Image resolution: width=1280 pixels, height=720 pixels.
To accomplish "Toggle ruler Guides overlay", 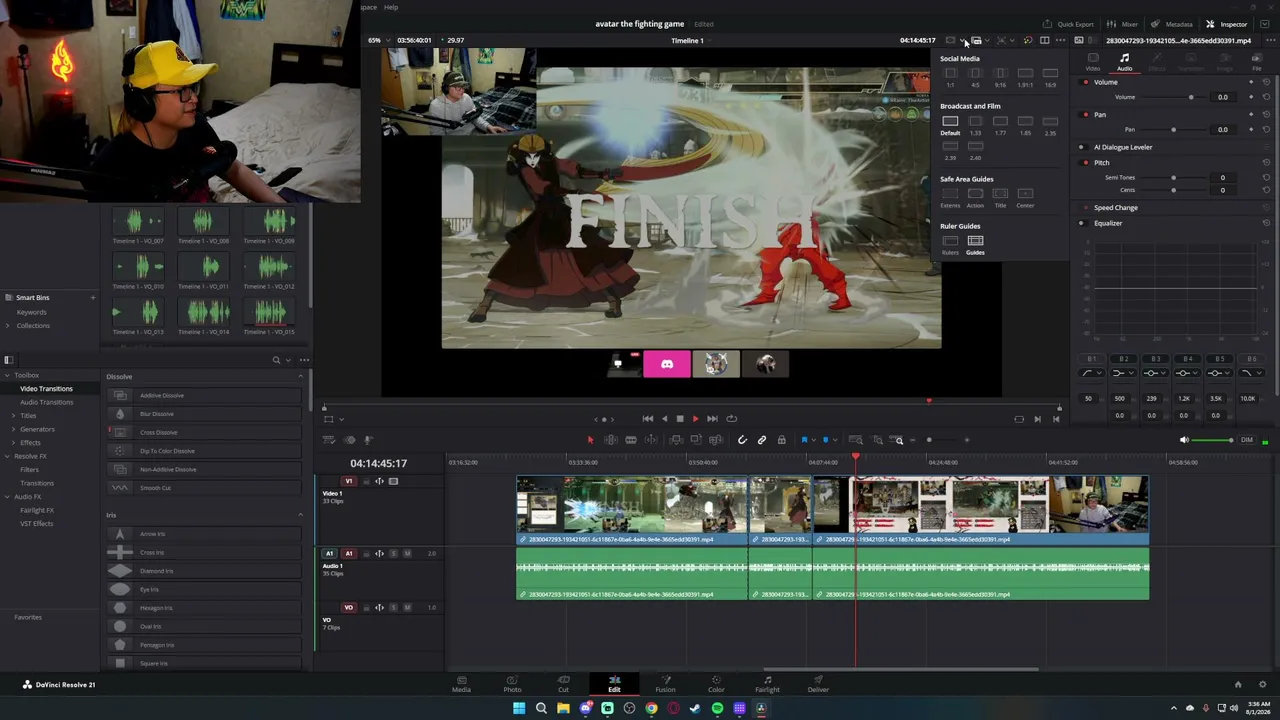I will tap(975, 245).
